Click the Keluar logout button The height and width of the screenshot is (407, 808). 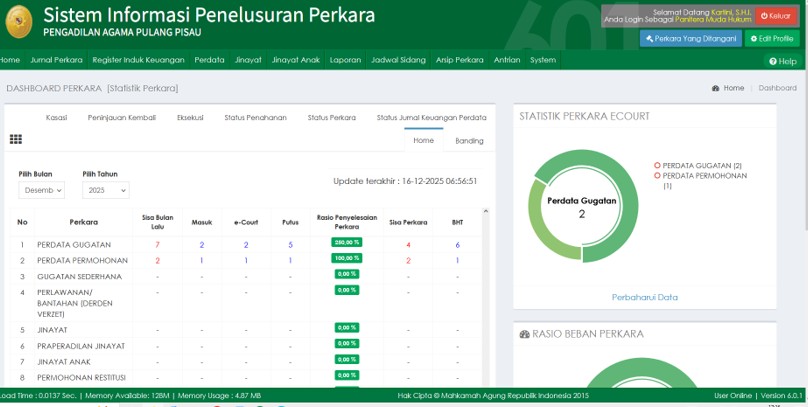(x=776, y=16)
